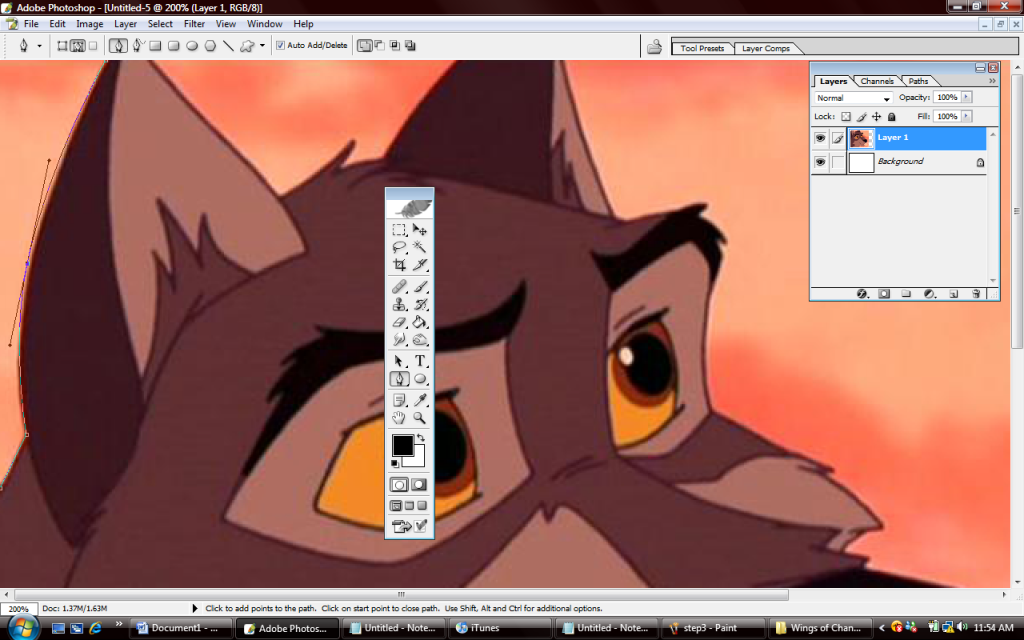This screenshot has width=1024, height=640.
Task: Click the black foreground color swatch
Action: tap(402, 445)
